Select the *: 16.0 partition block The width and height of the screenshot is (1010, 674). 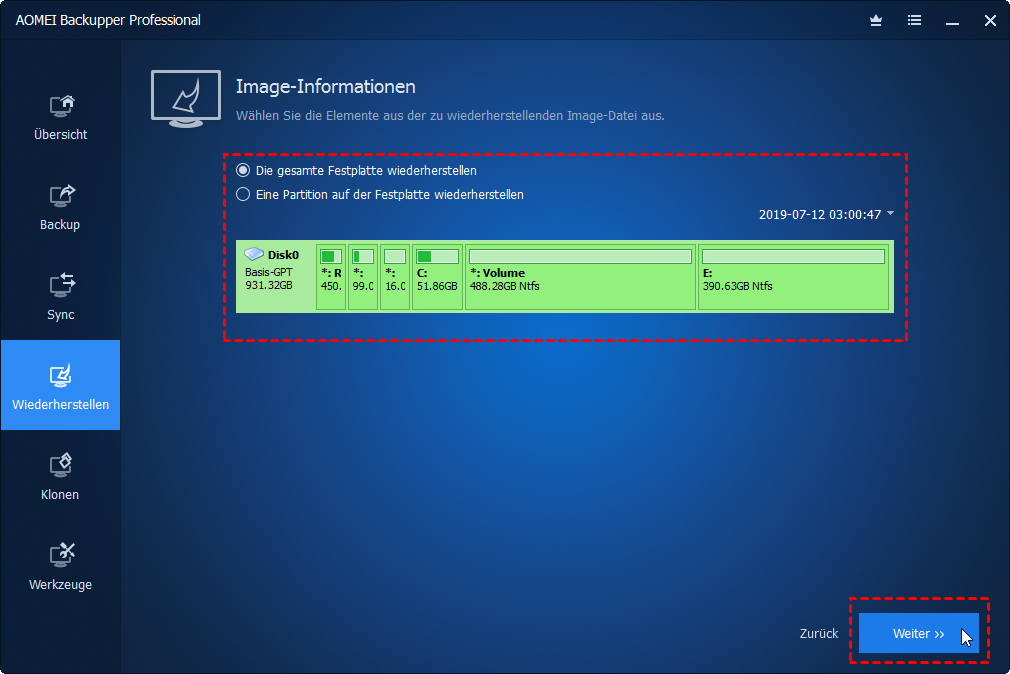coord(395,277)
